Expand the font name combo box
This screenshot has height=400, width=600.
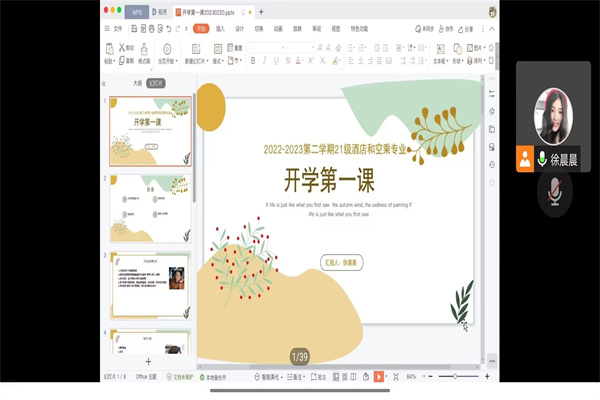pyautogui.click(x=284, y=47)
